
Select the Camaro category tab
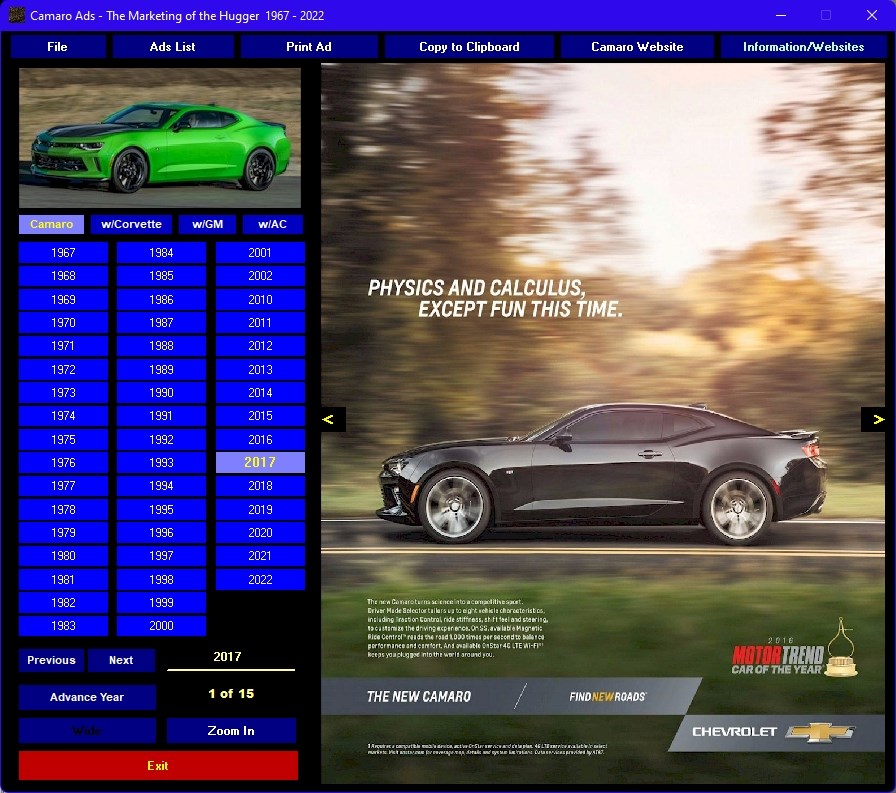coord(51,225)
